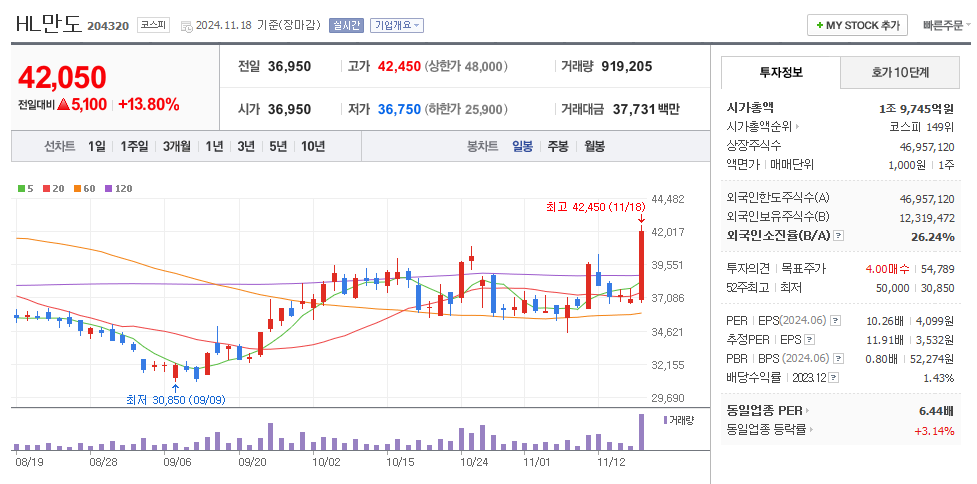Click the purple 120-day moving average swatch
The width and height of the screenshot is (977, 484).
[x=108, y=188]
